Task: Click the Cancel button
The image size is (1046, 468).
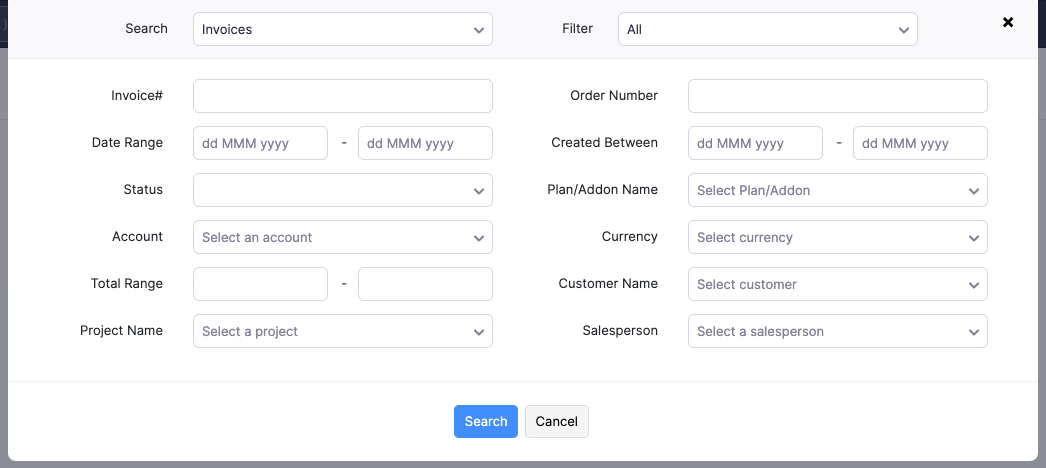Action: 557,421
